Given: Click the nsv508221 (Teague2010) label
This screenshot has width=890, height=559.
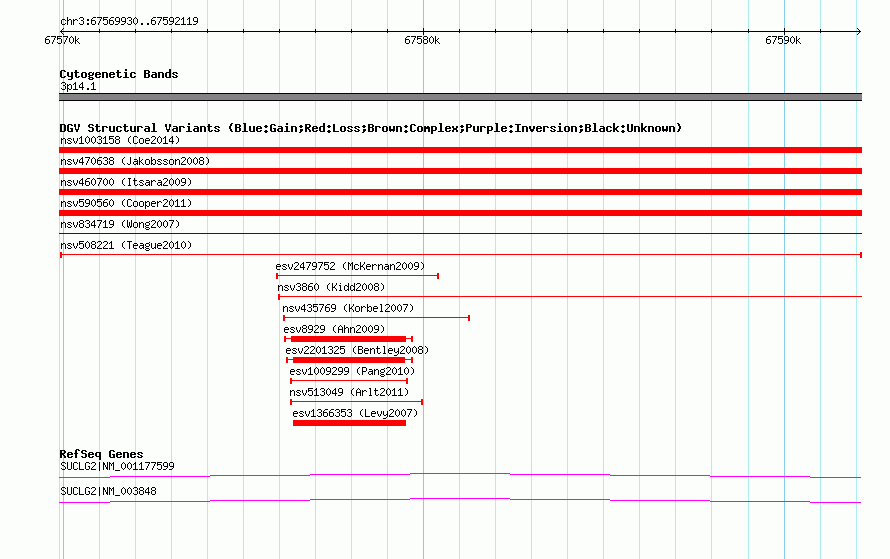Looking at the screenshot, I should (126, 245).
